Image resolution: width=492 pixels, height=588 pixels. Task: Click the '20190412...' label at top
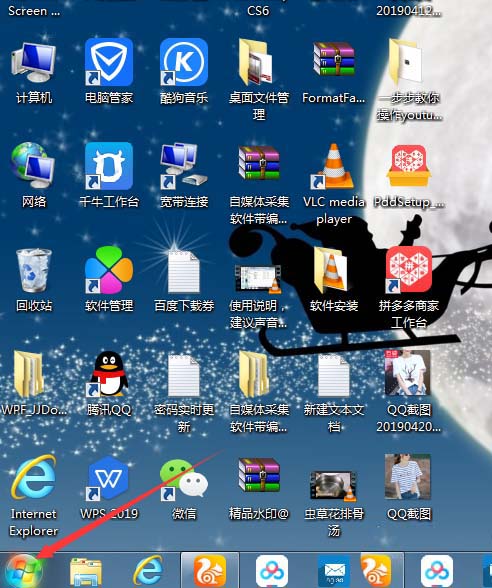tap(409, 10)
